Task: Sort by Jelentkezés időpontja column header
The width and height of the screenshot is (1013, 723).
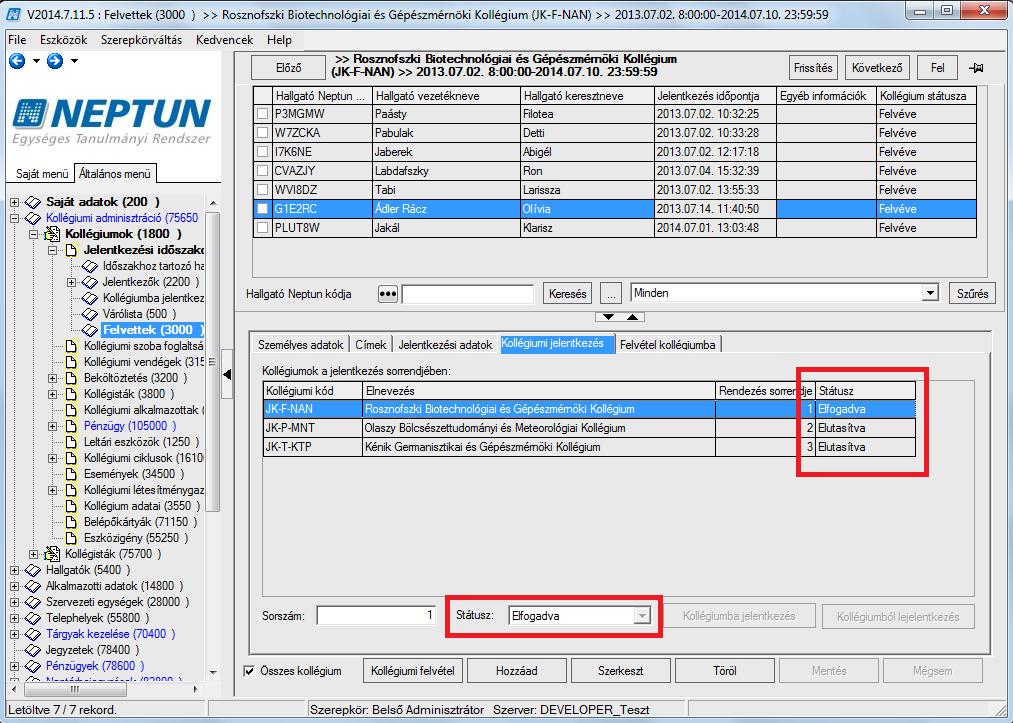Action: point(715,96)
